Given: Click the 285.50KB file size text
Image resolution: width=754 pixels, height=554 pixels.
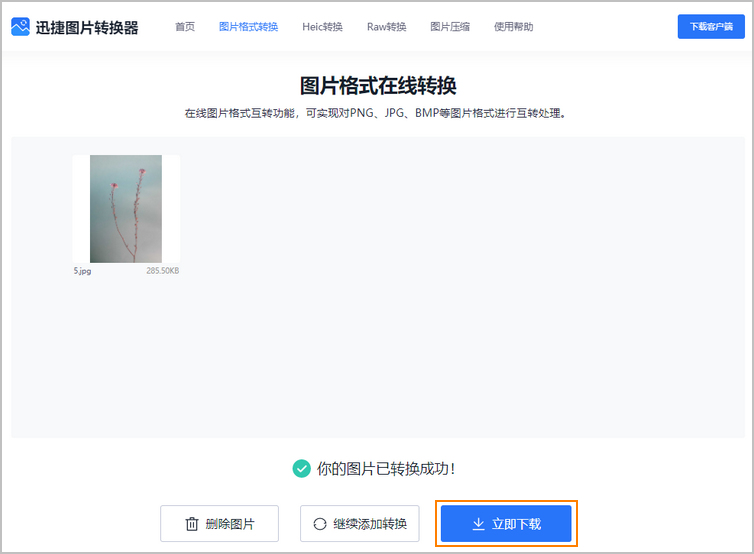Looking at the screenshot, I should (x=163, y=271).
